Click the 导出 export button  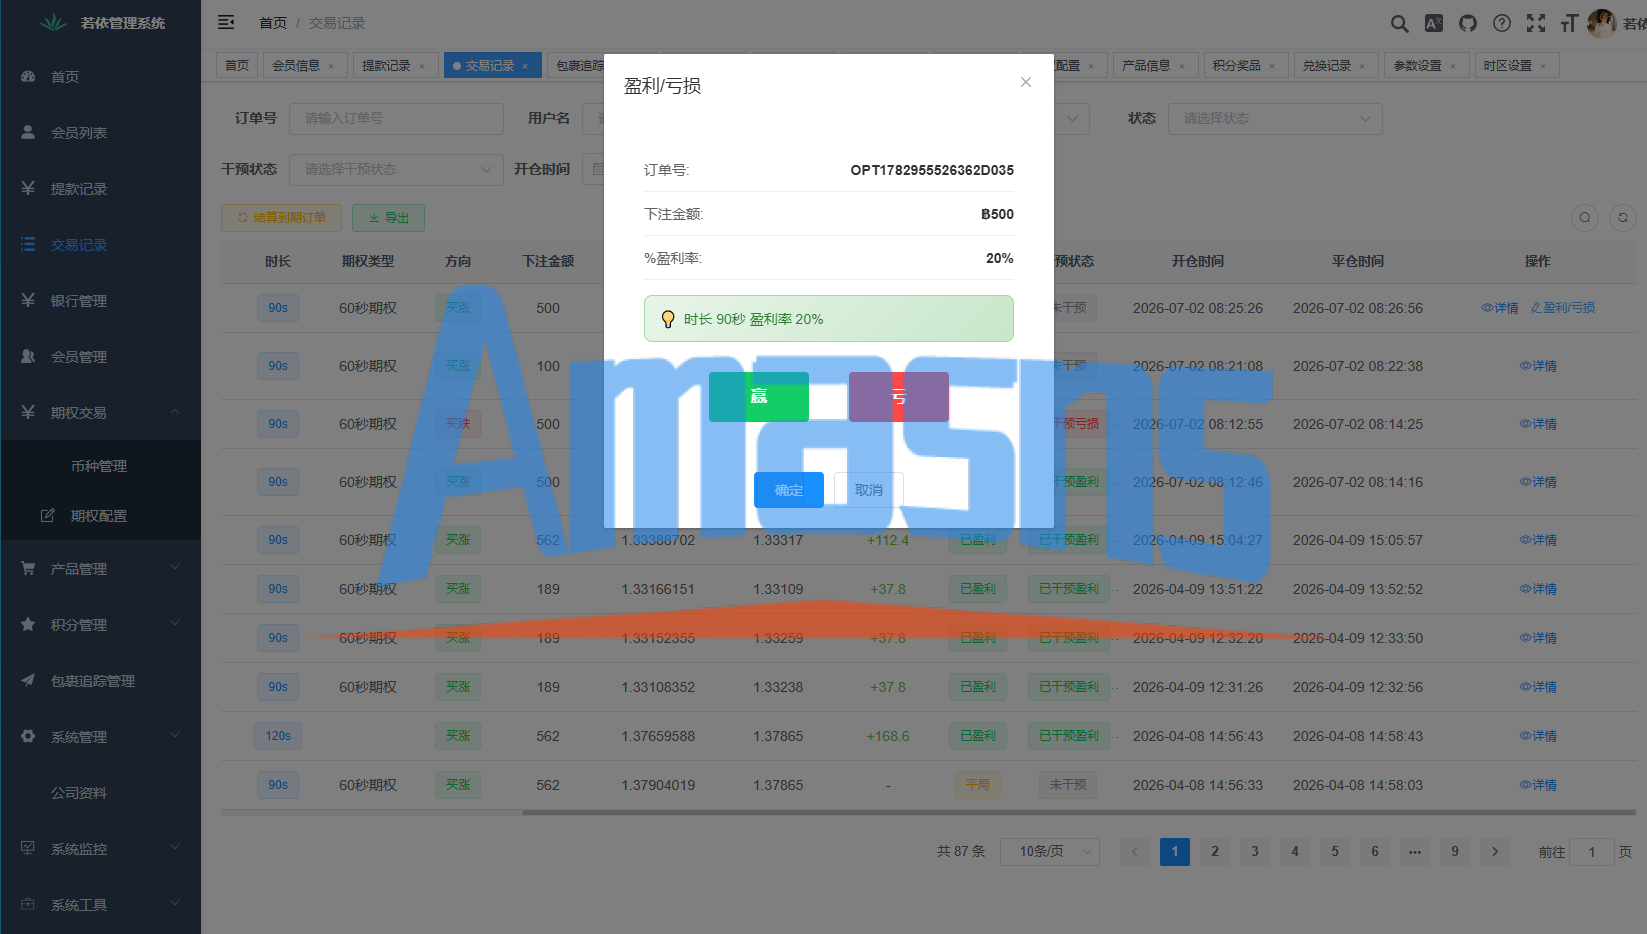(388, 218)
